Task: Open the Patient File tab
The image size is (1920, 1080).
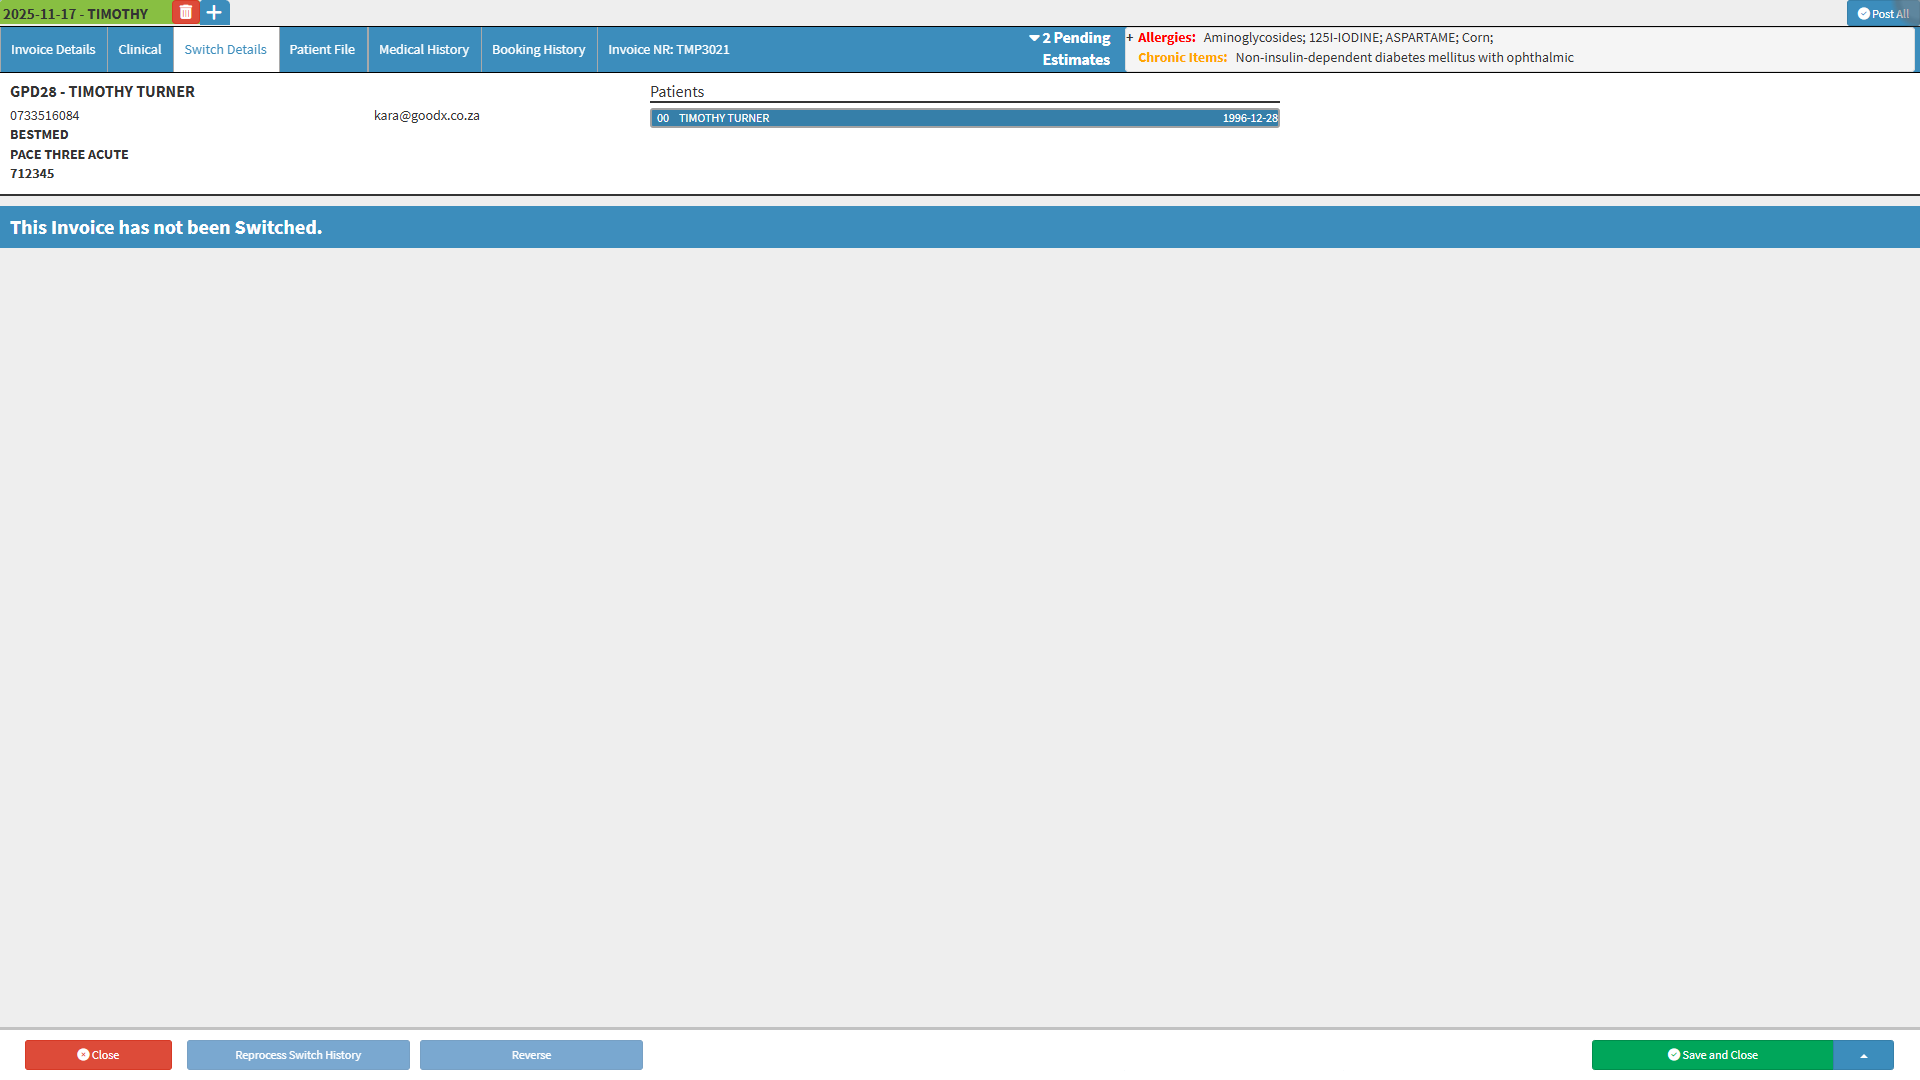Action: coord(322,49)
